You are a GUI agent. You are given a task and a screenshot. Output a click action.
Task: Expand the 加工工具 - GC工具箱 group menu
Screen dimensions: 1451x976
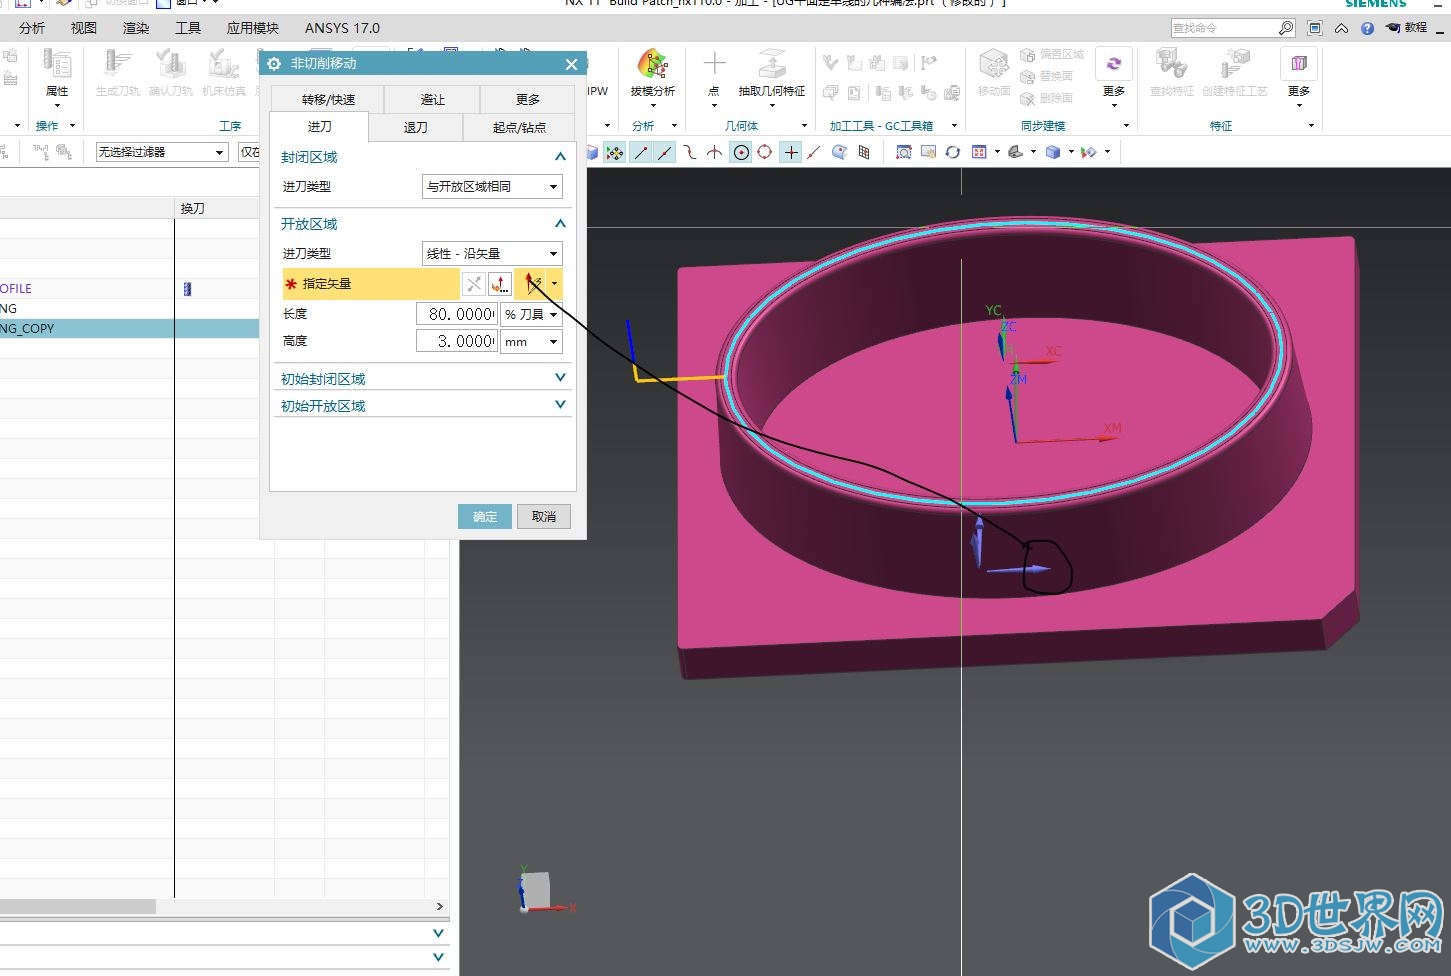tap(954, 126)
